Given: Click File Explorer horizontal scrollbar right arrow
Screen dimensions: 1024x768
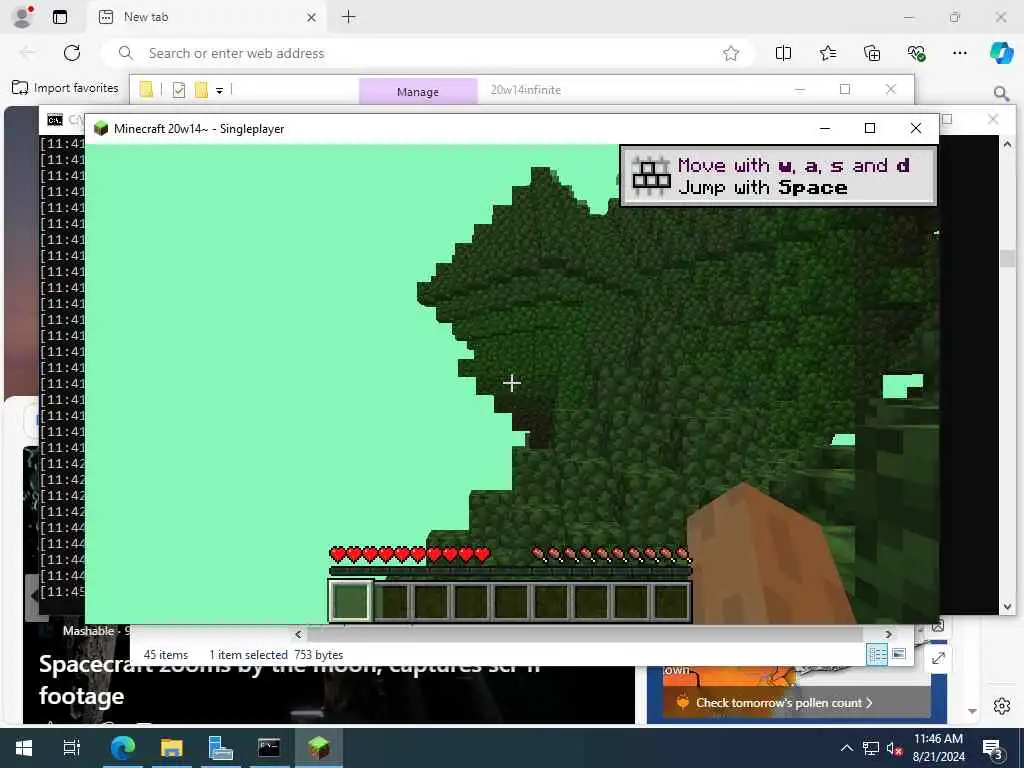Looking at the screenshot, I should [x=888, y=634].
